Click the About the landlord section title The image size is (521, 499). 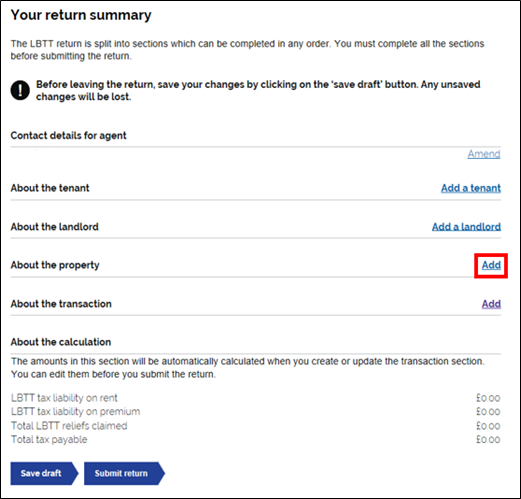[55, 227]
